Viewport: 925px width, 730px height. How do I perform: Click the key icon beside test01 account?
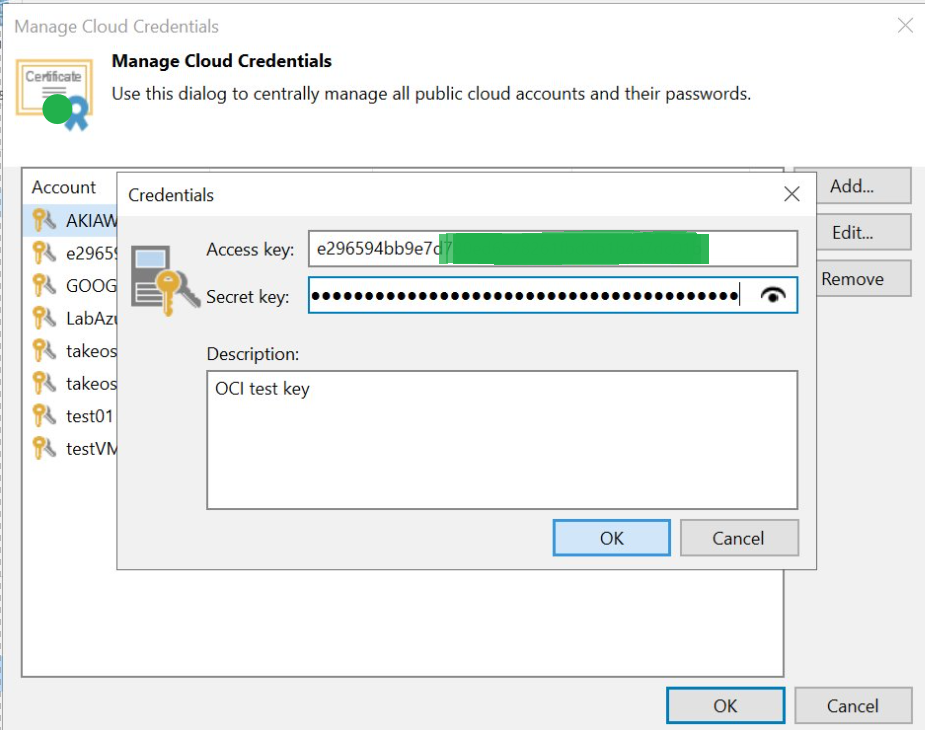pos(44,415)
